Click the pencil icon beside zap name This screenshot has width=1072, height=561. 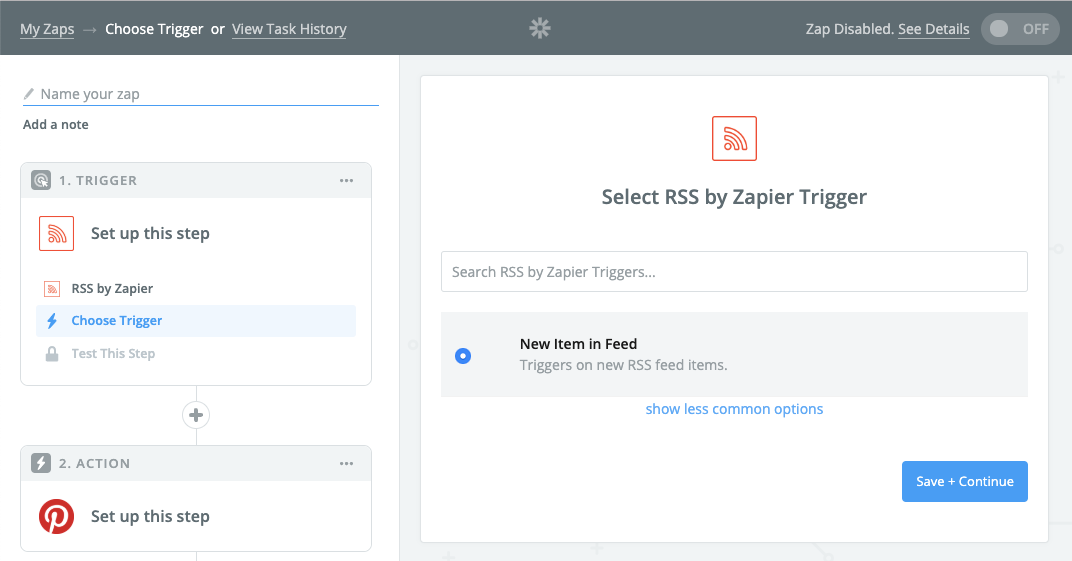pyautogui.click(x=29, y=94)
